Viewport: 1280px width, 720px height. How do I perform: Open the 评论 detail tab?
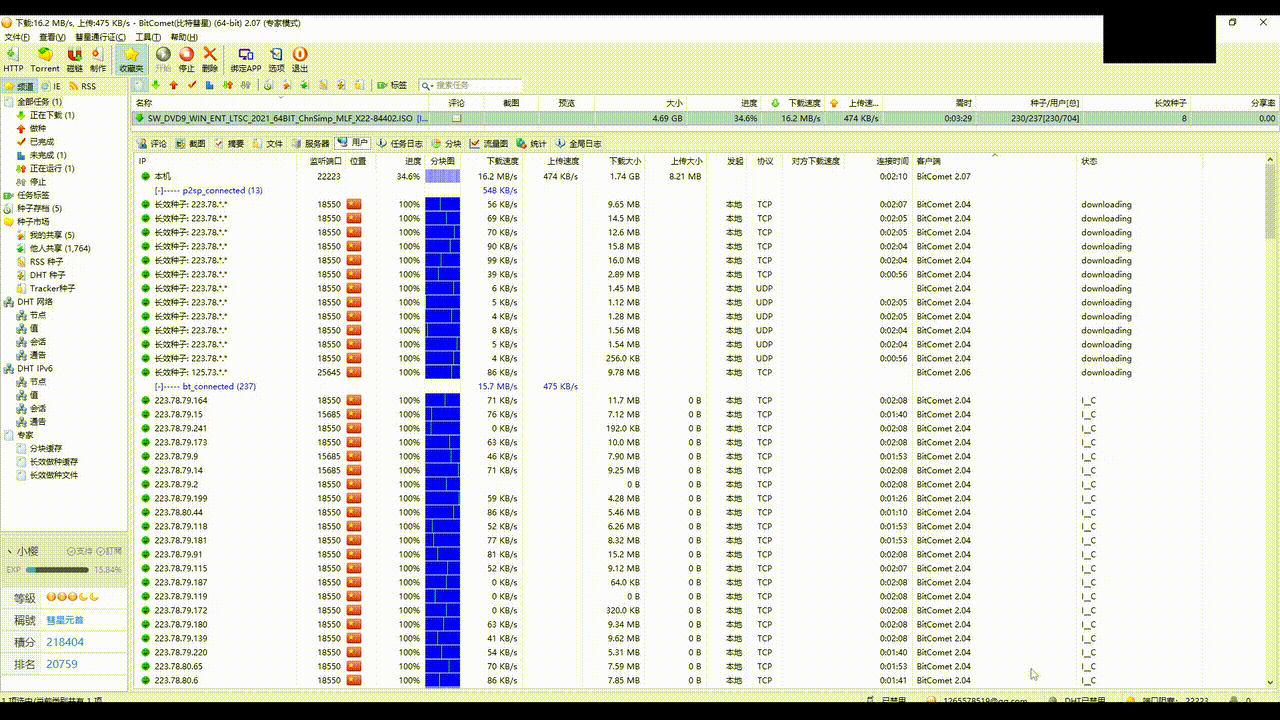[x=153, y=144]
